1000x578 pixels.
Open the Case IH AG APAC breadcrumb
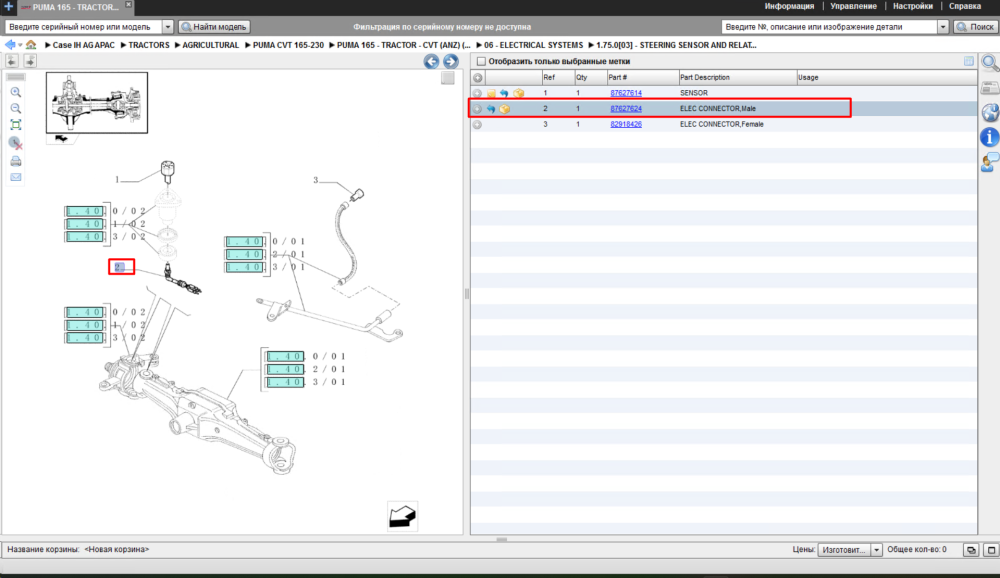84,45
